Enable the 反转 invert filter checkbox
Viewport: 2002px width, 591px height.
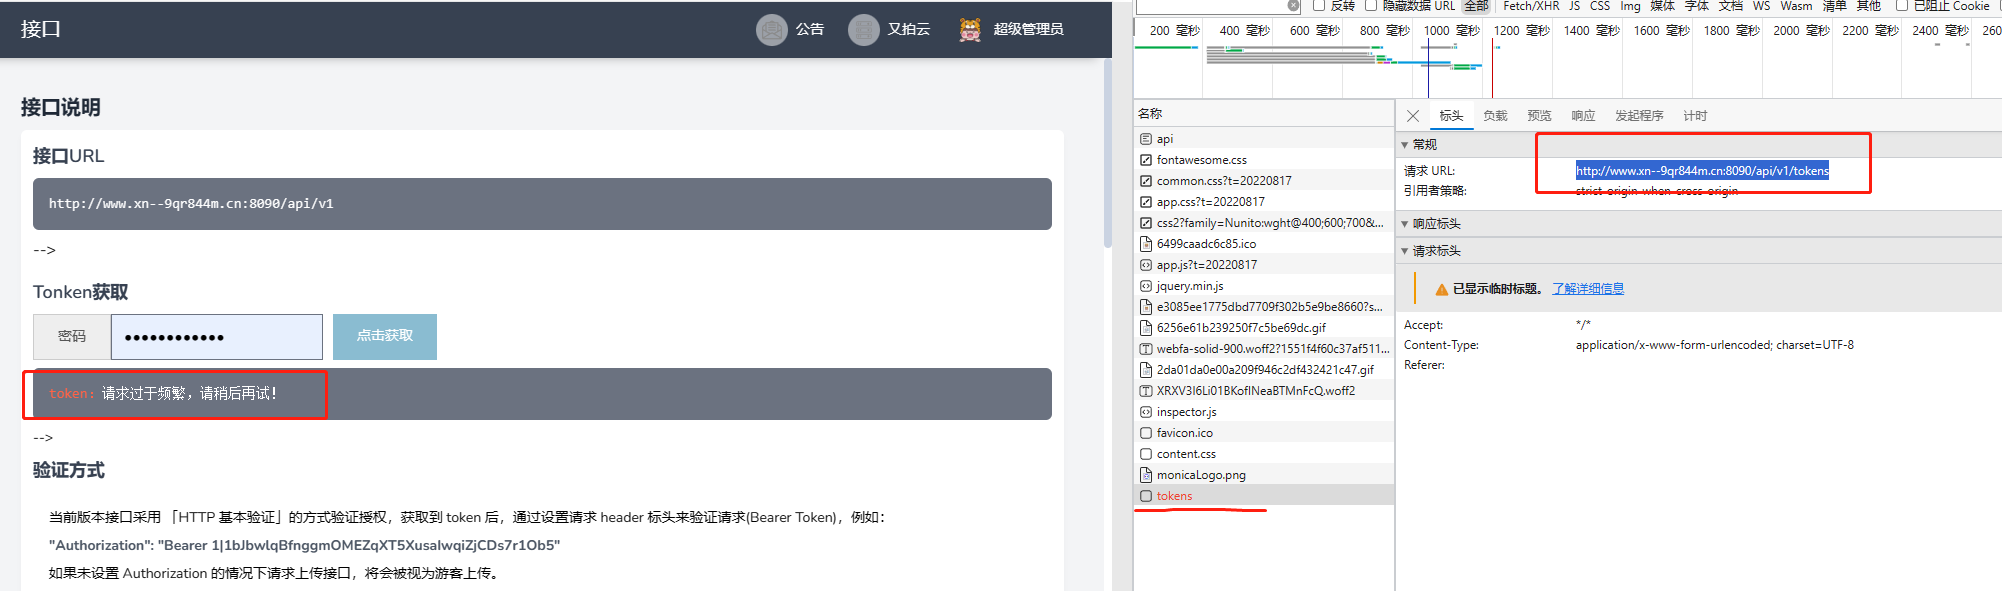pos(1319,6)
